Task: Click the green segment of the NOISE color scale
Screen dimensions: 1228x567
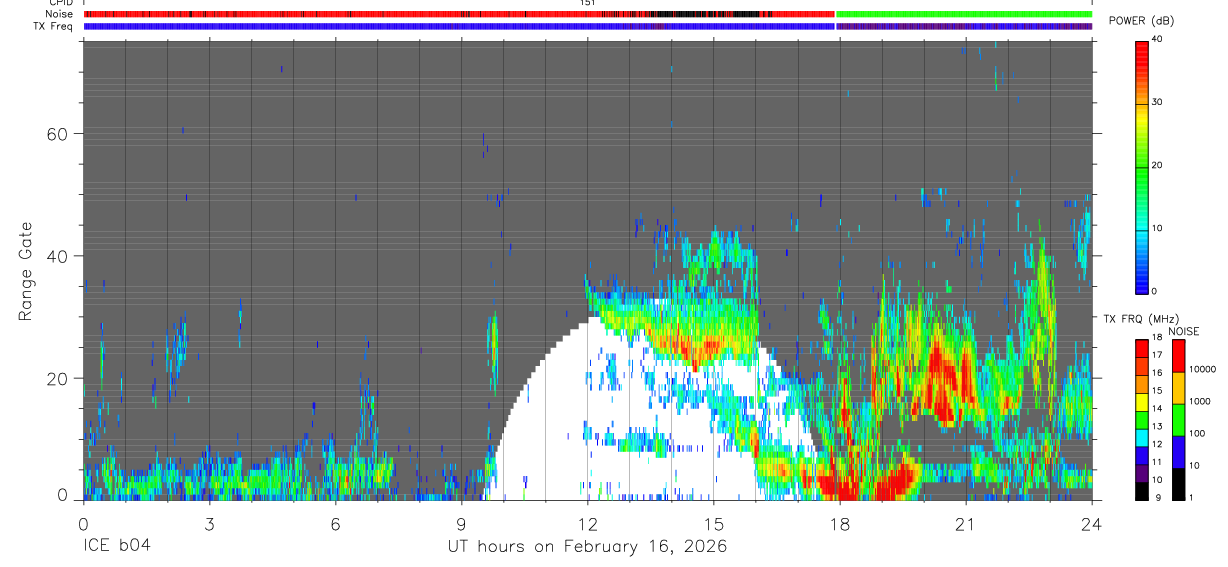Action: [x=1178, y=420]
